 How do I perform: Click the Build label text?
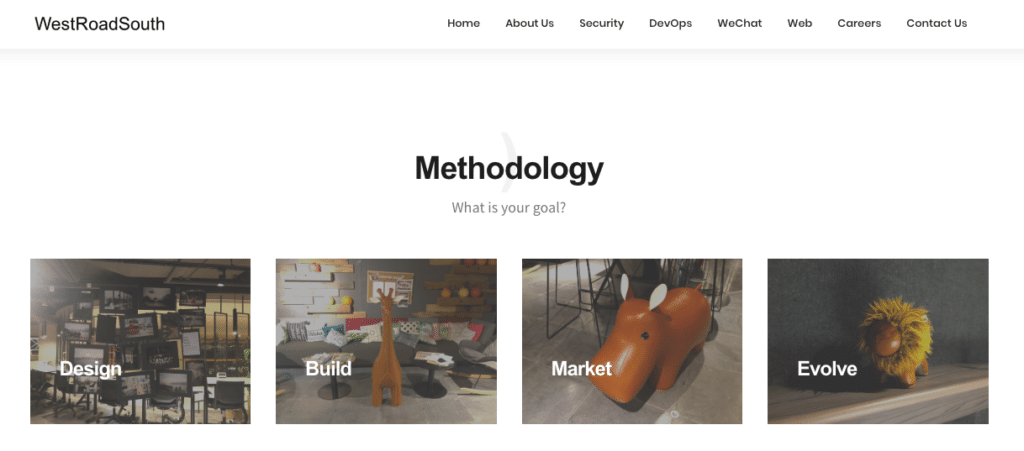coord(328,369)
